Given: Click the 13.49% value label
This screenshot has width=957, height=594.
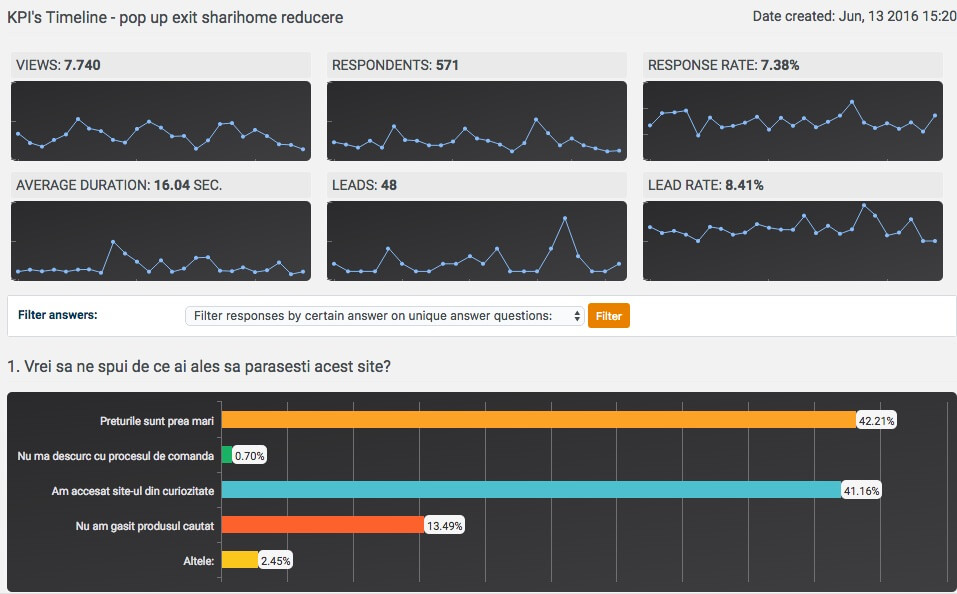Looking at the screenshot, I should pos(444,526).
